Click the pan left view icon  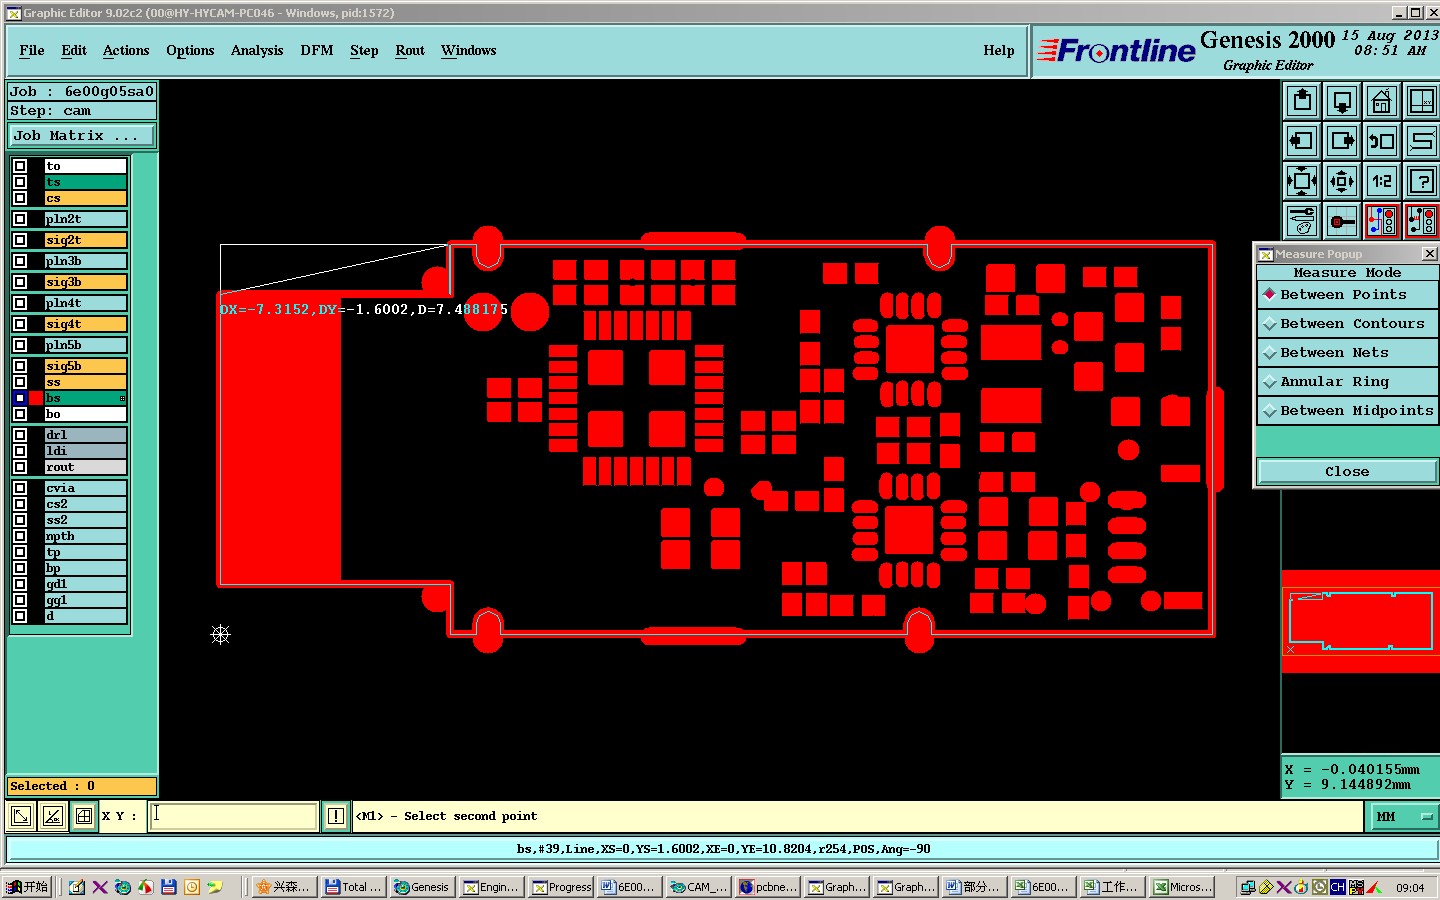(x=1302, y=141)
